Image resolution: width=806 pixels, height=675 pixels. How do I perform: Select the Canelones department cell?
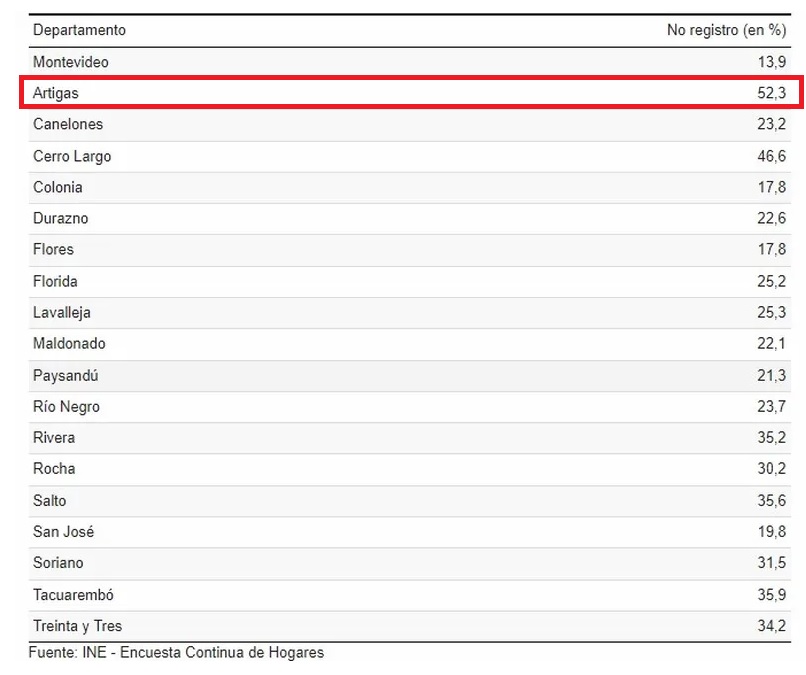[67, 124]
